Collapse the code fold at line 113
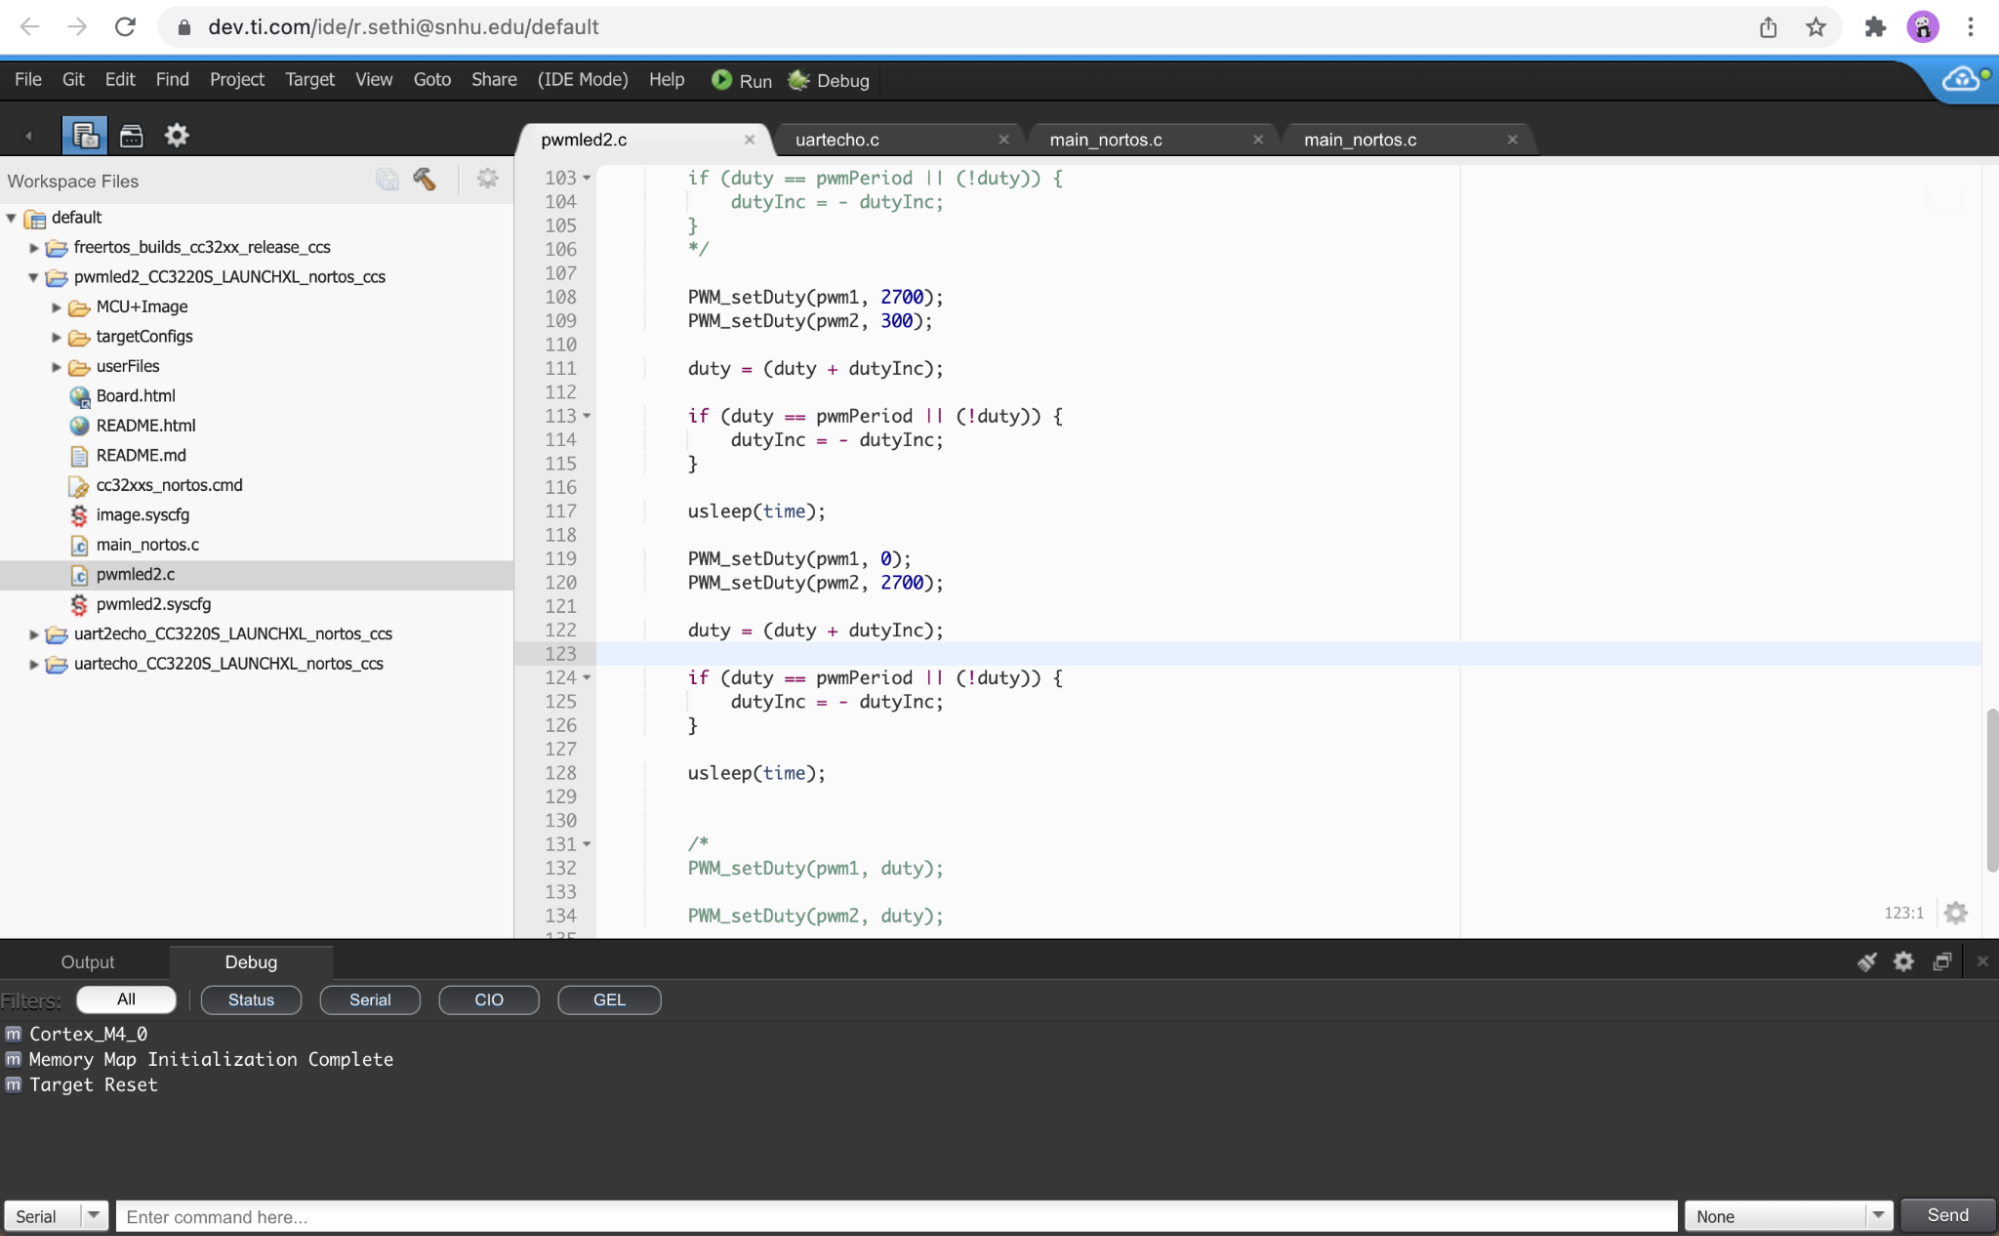Screen dimensions: 1999x1236 tap(587, 416)
